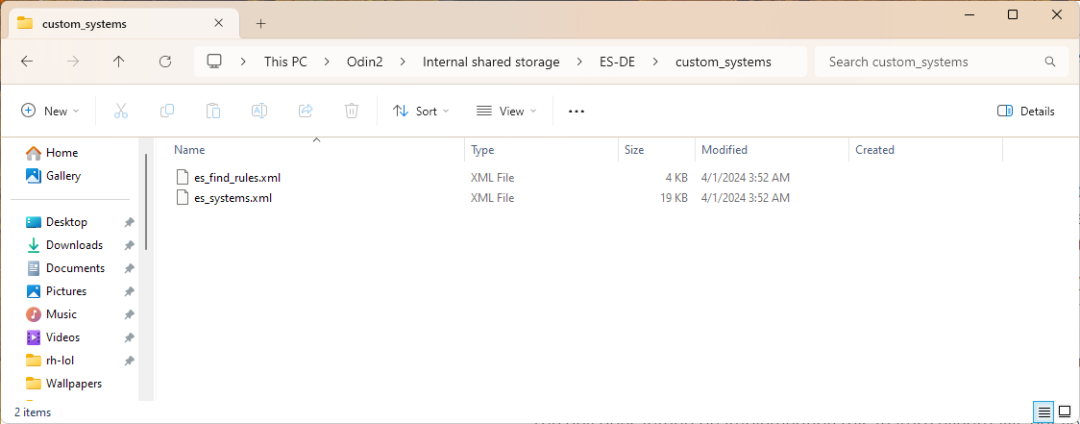Toggle the Details pane
The image size is (1080, 424).
click(1026, 111)
